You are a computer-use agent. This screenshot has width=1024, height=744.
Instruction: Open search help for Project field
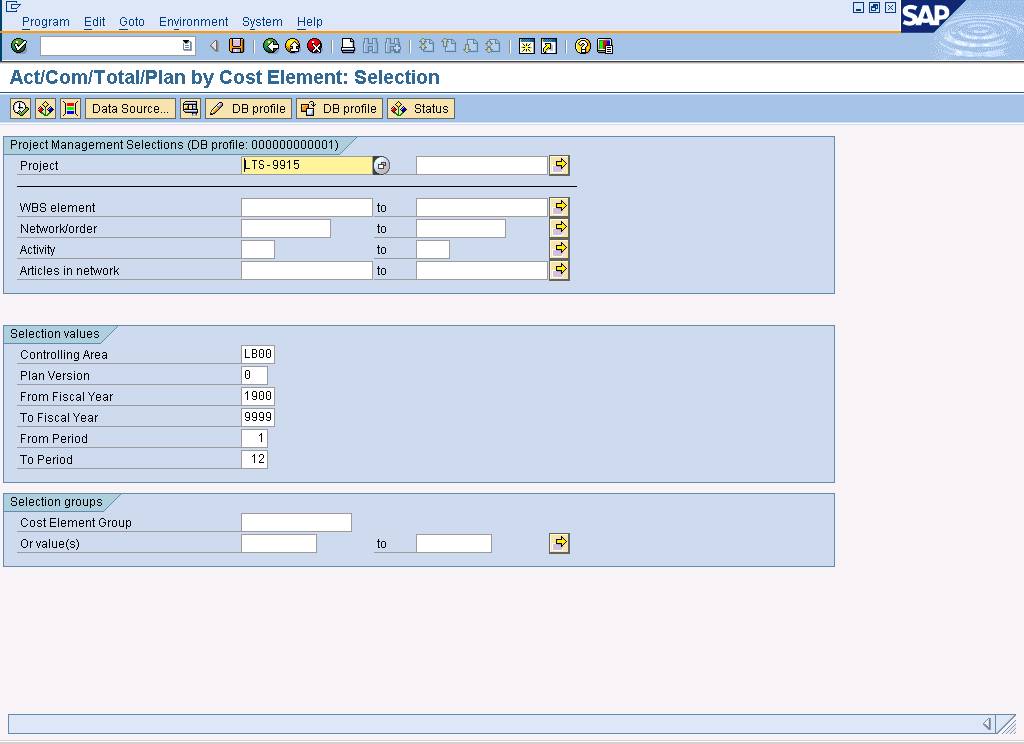click(x=381, y=166)
